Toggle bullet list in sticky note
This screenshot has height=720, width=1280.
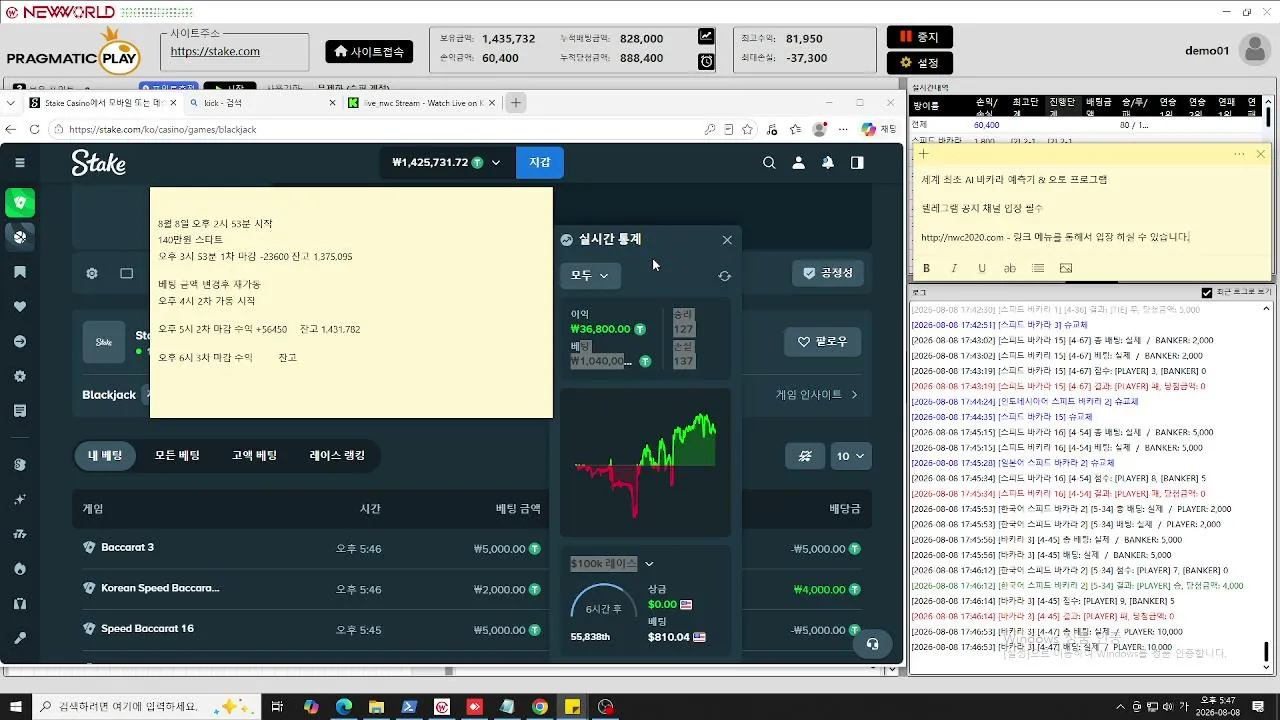[x=1038, y=268]
